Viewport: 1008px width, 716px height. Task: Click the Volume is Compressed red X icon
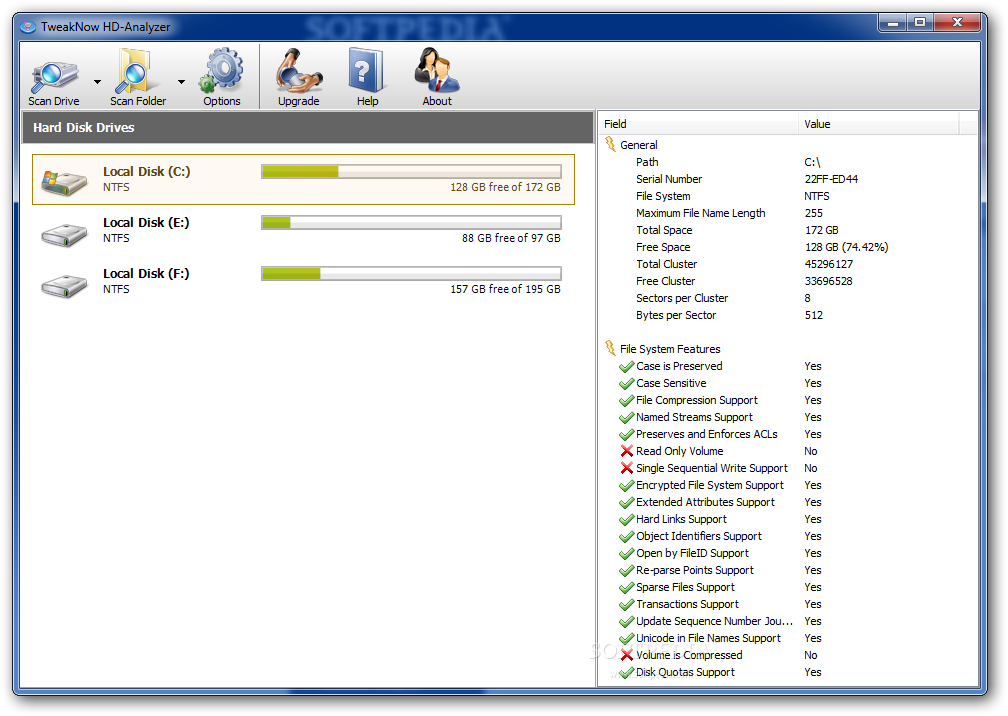click(627, 655)
